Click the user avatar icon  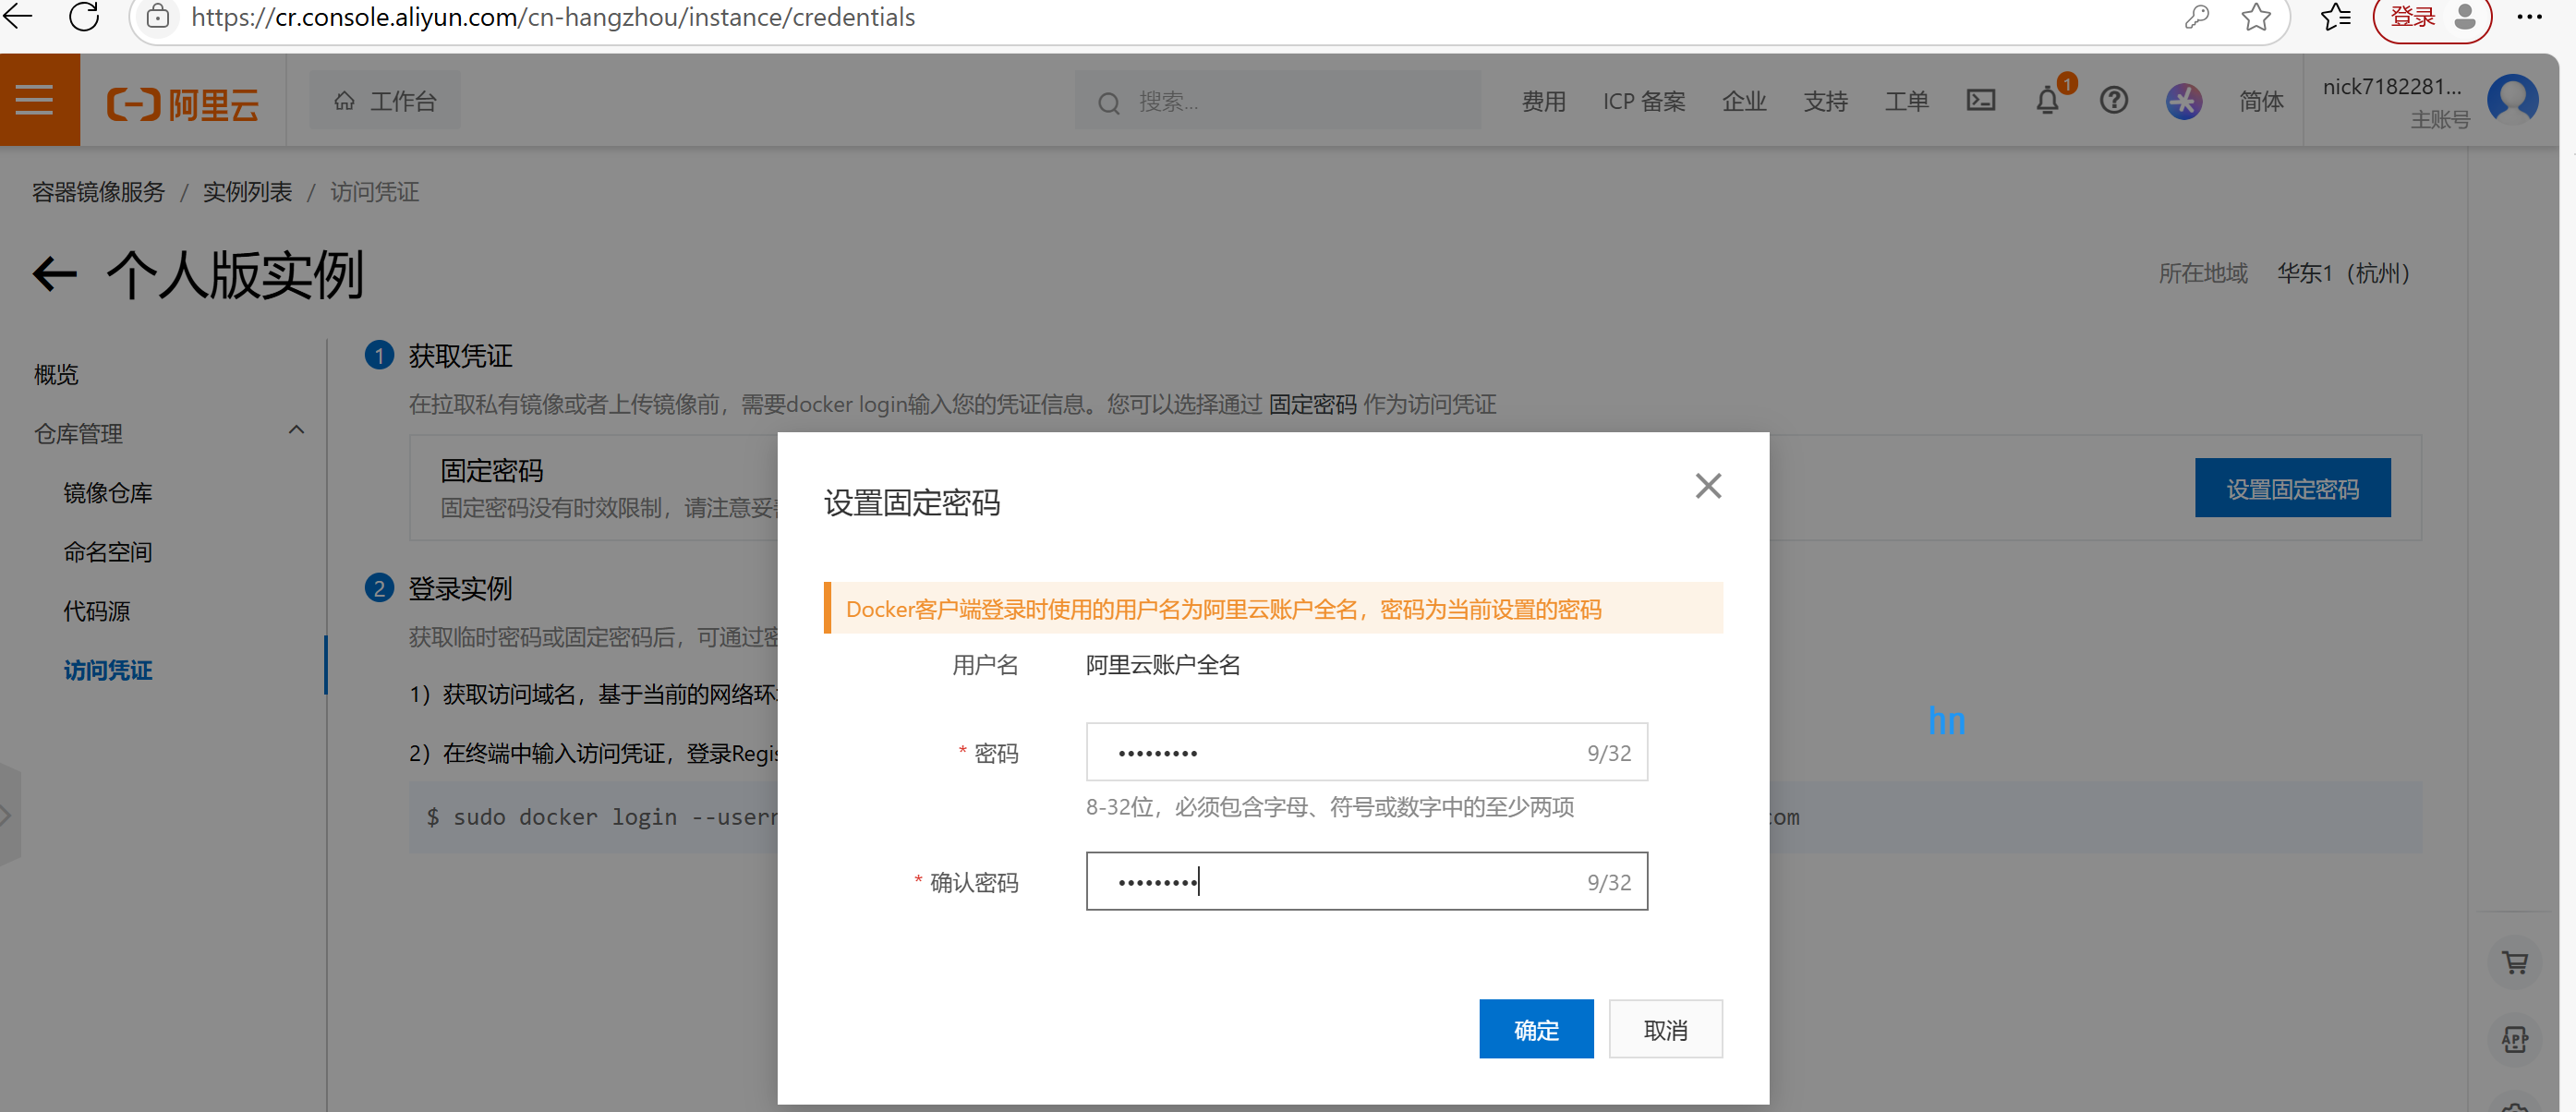tap(2512, 100)
